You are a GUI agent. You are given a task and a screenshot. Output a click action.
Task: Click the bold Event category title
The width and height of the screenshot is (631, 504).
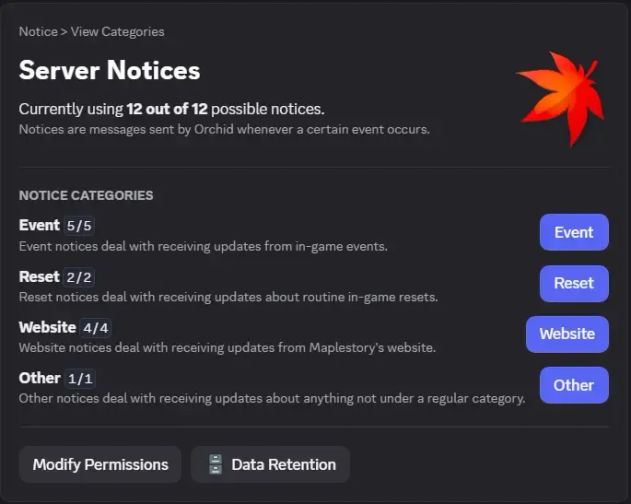[39, 225]
